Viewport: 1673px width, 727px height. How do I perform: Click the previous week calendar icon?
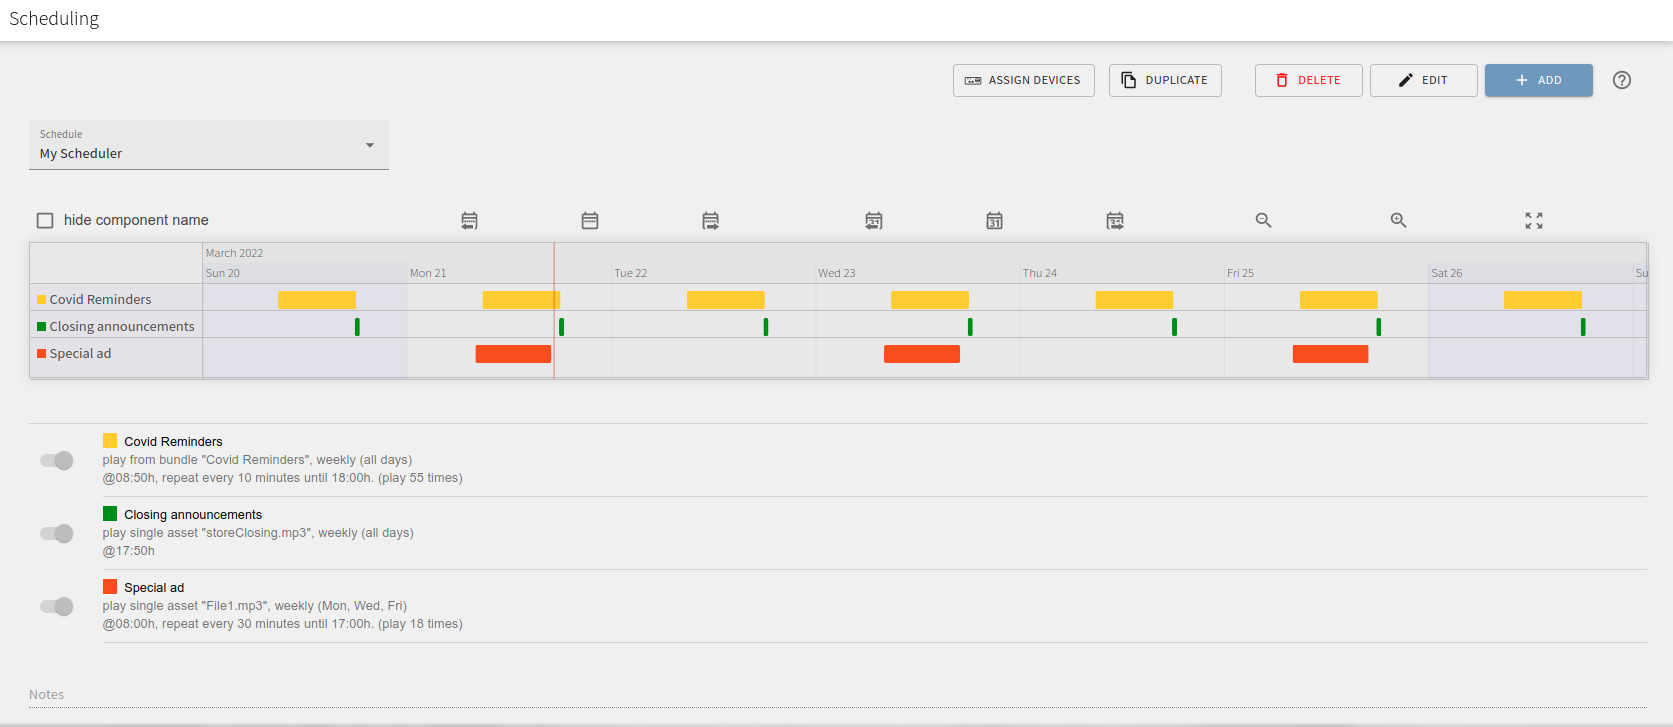pyautogui.click(x=469, y=220)
